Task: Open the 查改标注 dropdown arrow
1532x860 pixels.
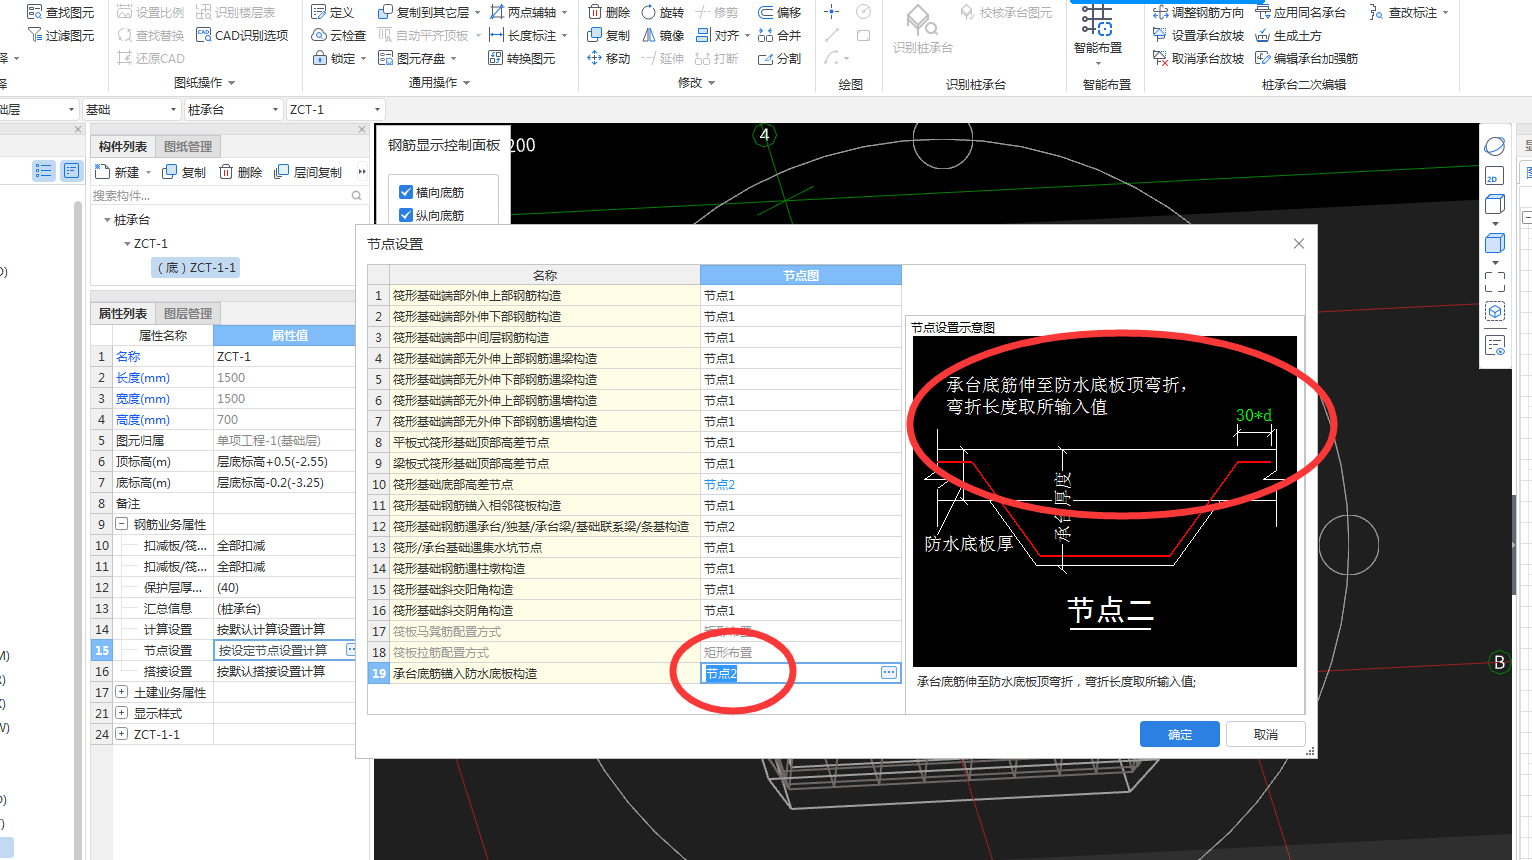Action: tap(1446, 13)
